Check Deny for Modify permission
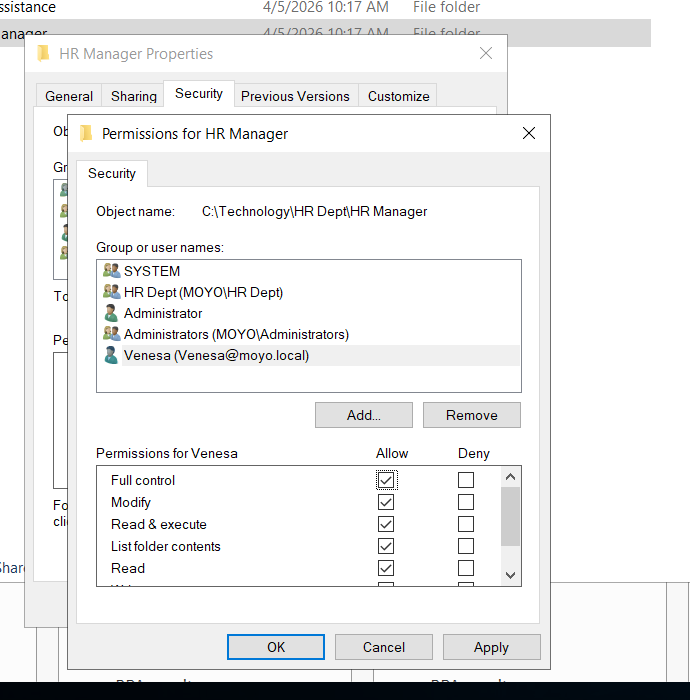This screenshot has height=700, width=690. (466, 502)
